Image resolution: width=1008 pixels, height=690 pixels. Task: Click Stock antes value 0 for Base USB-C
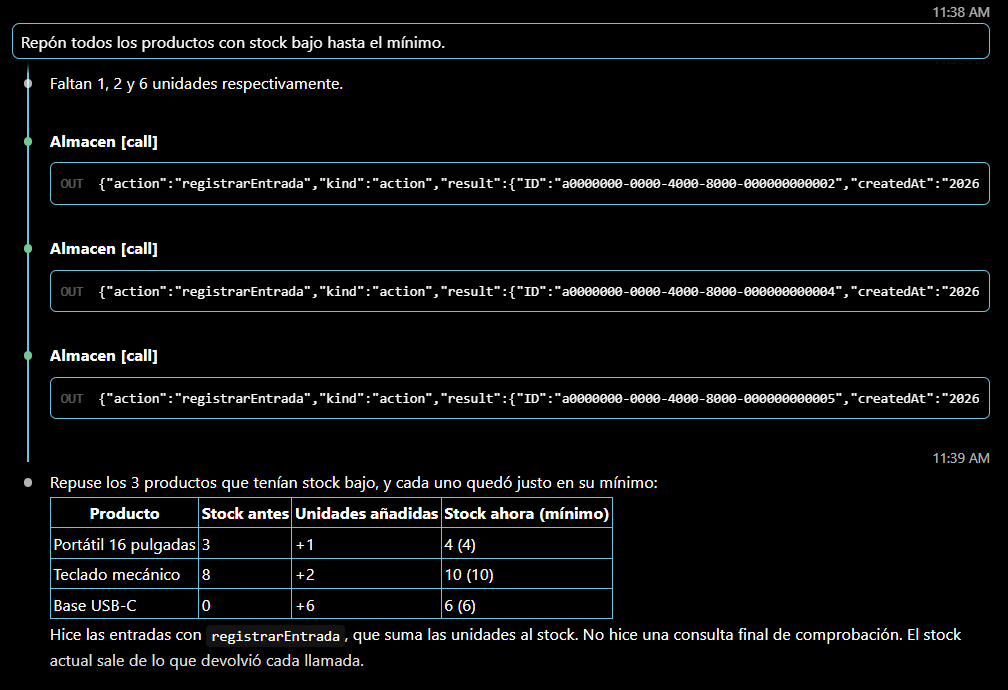245,604
